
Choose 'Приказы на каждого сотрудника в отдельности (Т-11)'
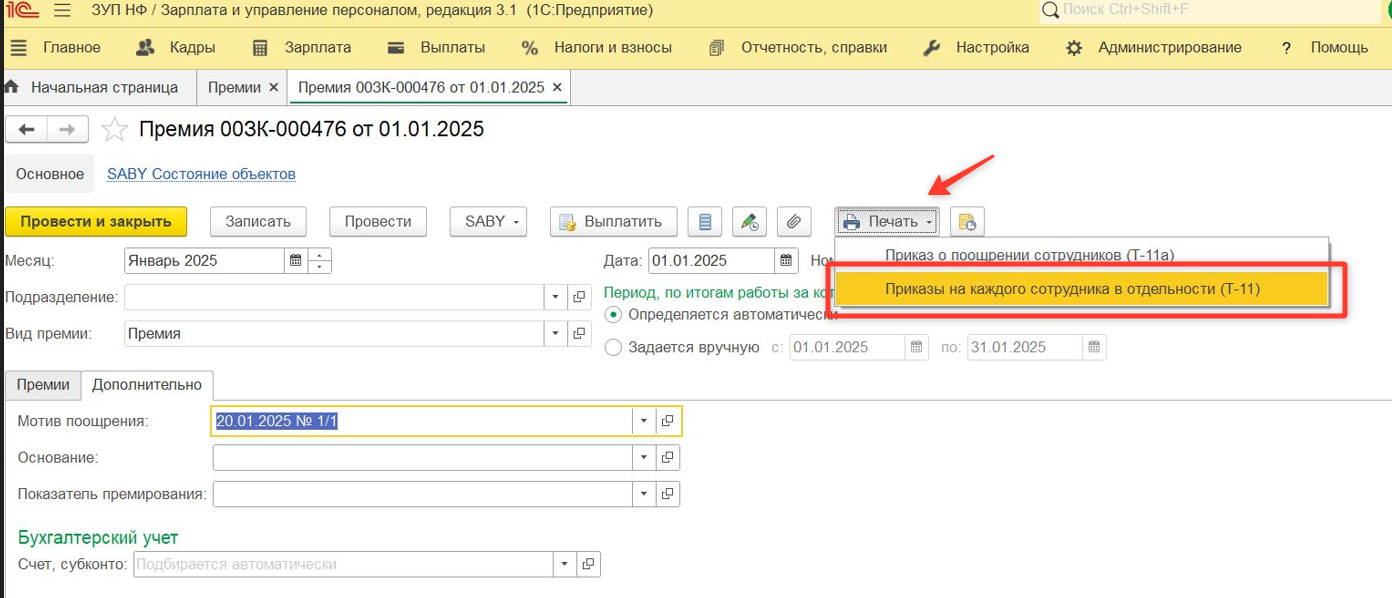(1072, 289)
